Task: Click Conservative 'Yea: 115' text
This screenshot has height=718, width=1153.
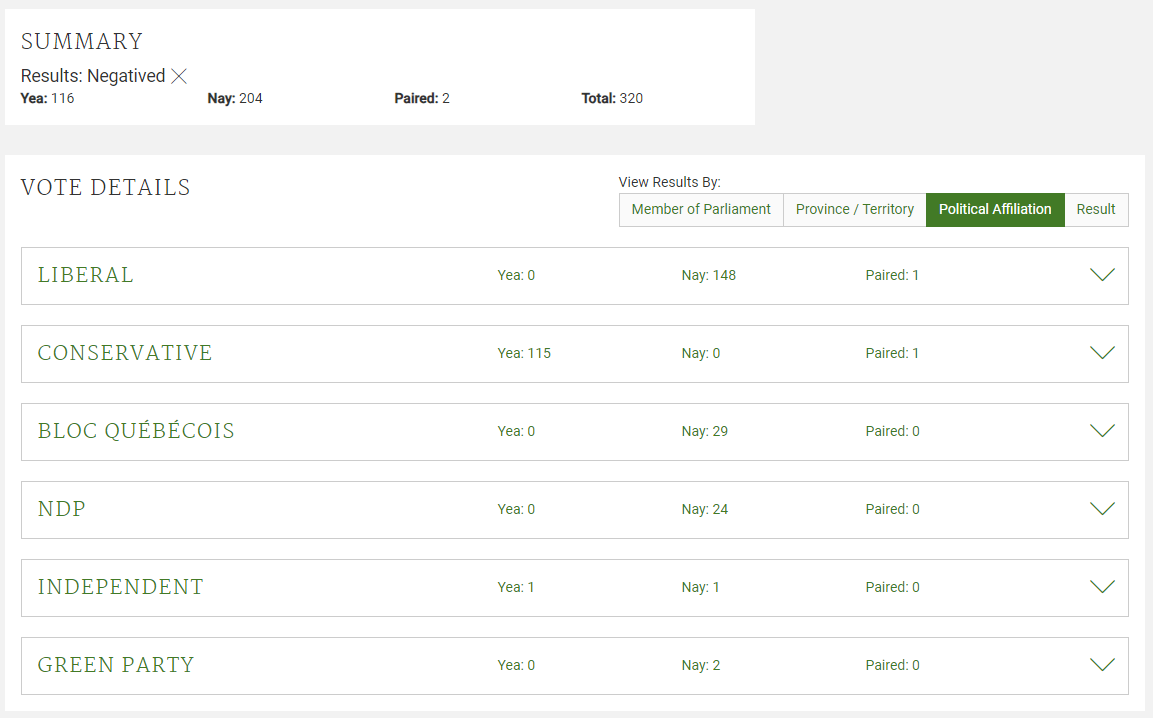Action: pyautogui.click(x=524, y=353)
